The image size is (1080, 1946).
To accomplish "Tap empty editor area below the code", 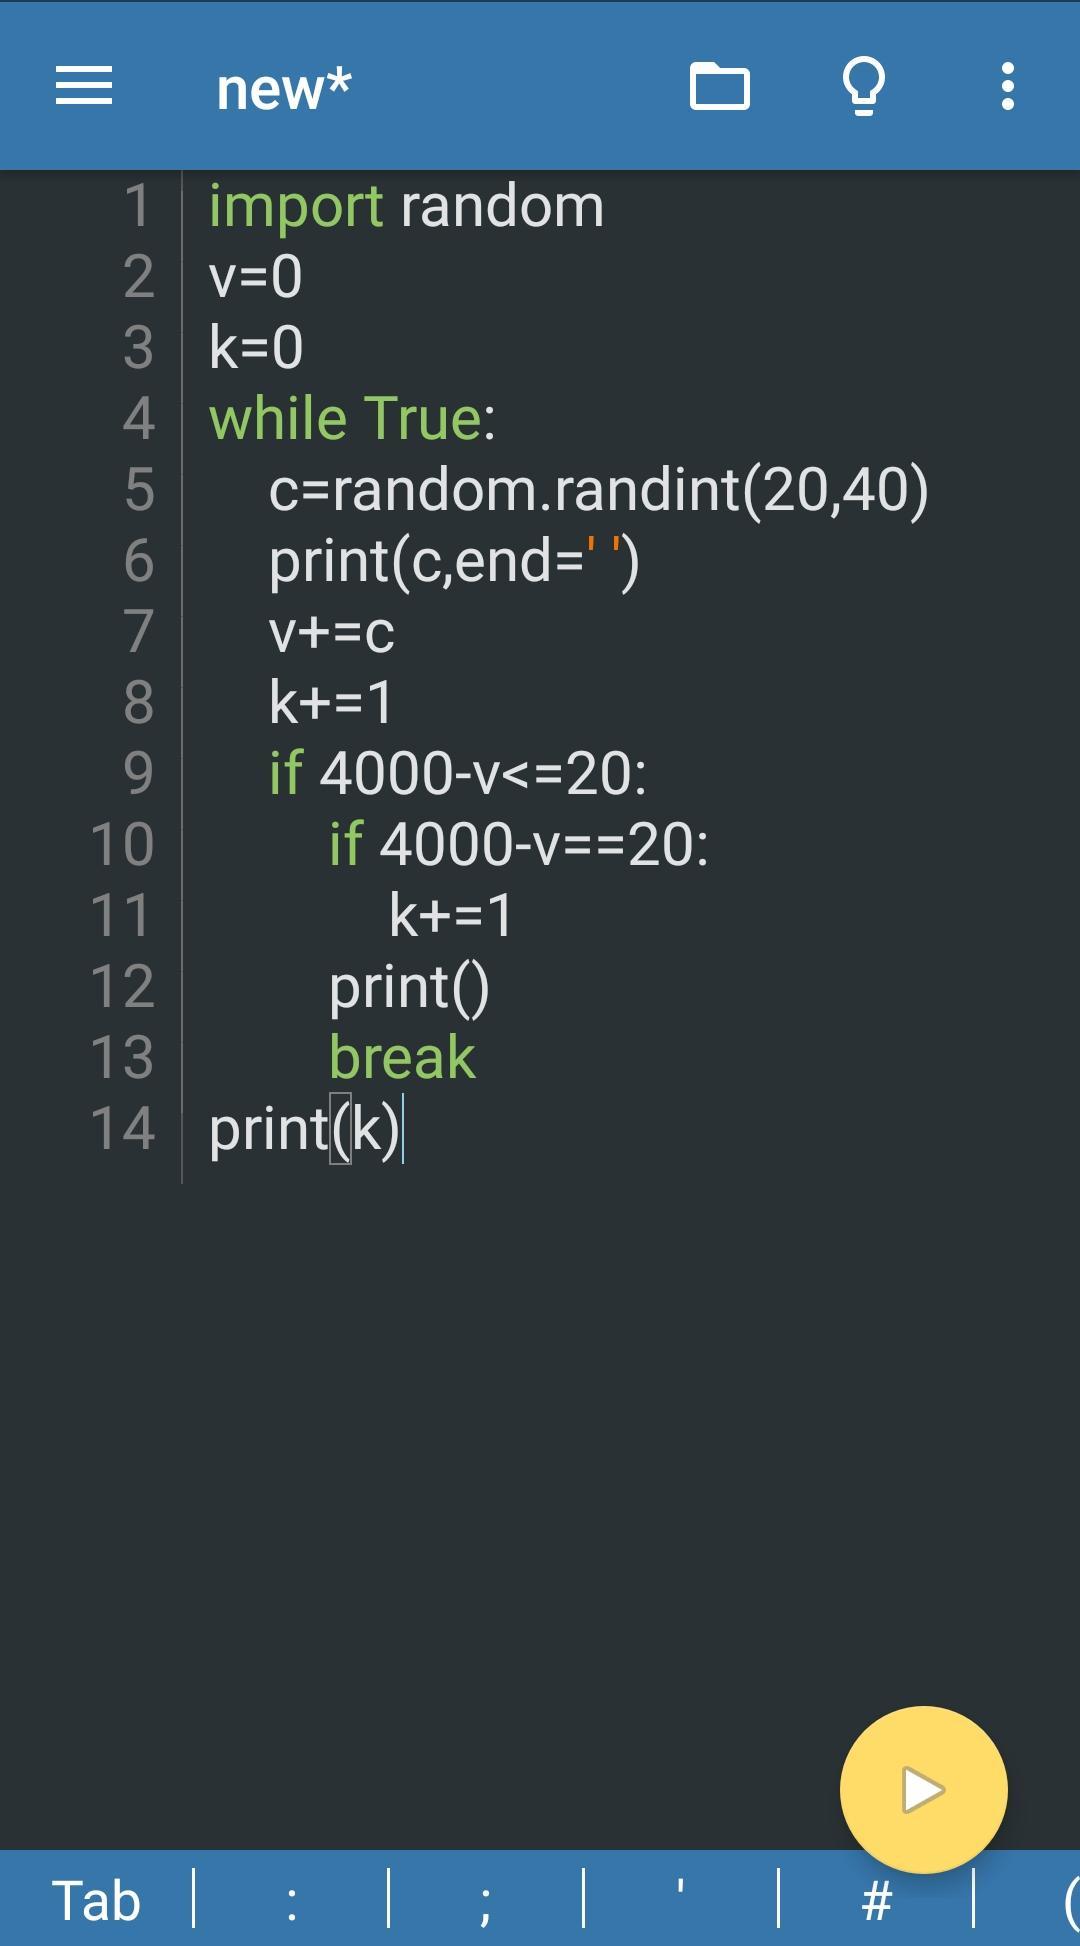I will 540,1450.
